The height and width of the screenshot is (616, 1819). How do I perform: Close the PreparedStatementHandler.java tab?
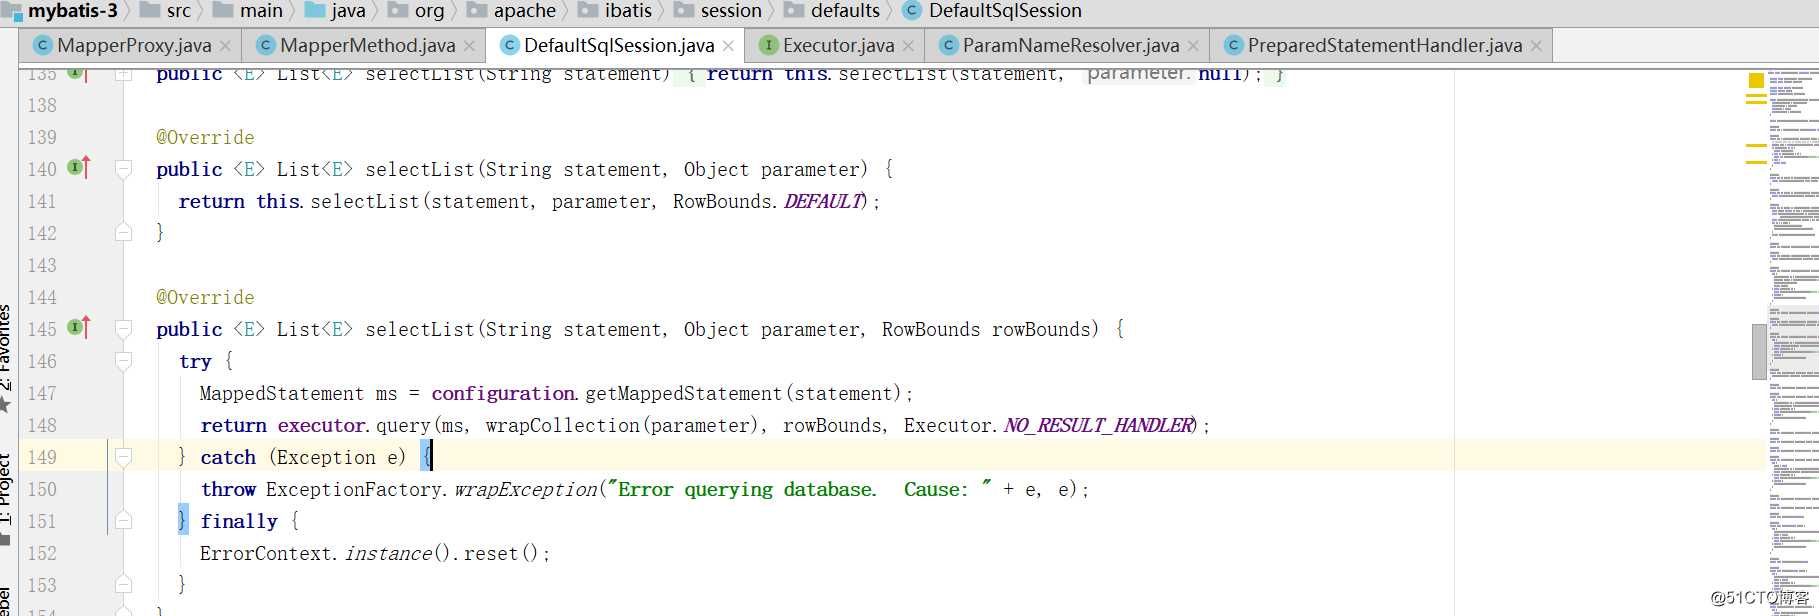point(1536,46)
